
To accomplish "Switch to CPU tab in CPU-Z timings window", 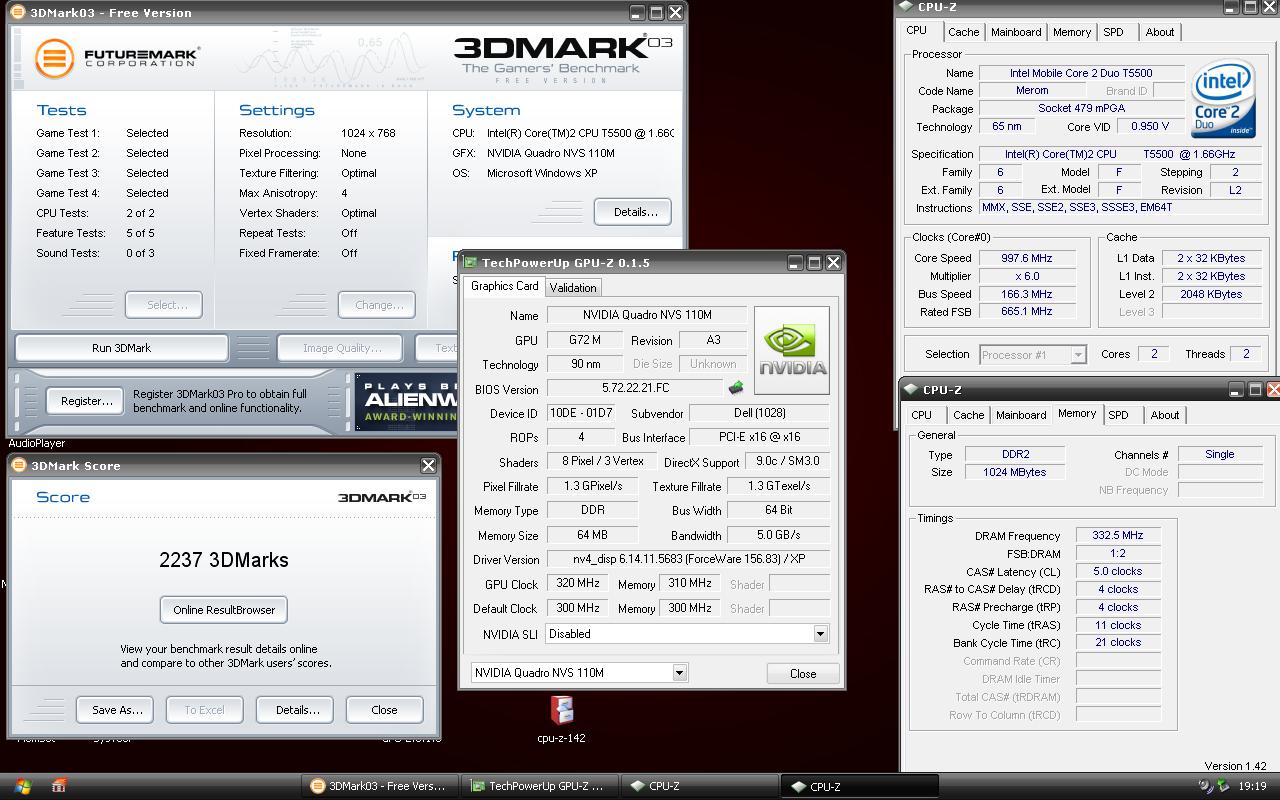I will (x=921, y=415).
